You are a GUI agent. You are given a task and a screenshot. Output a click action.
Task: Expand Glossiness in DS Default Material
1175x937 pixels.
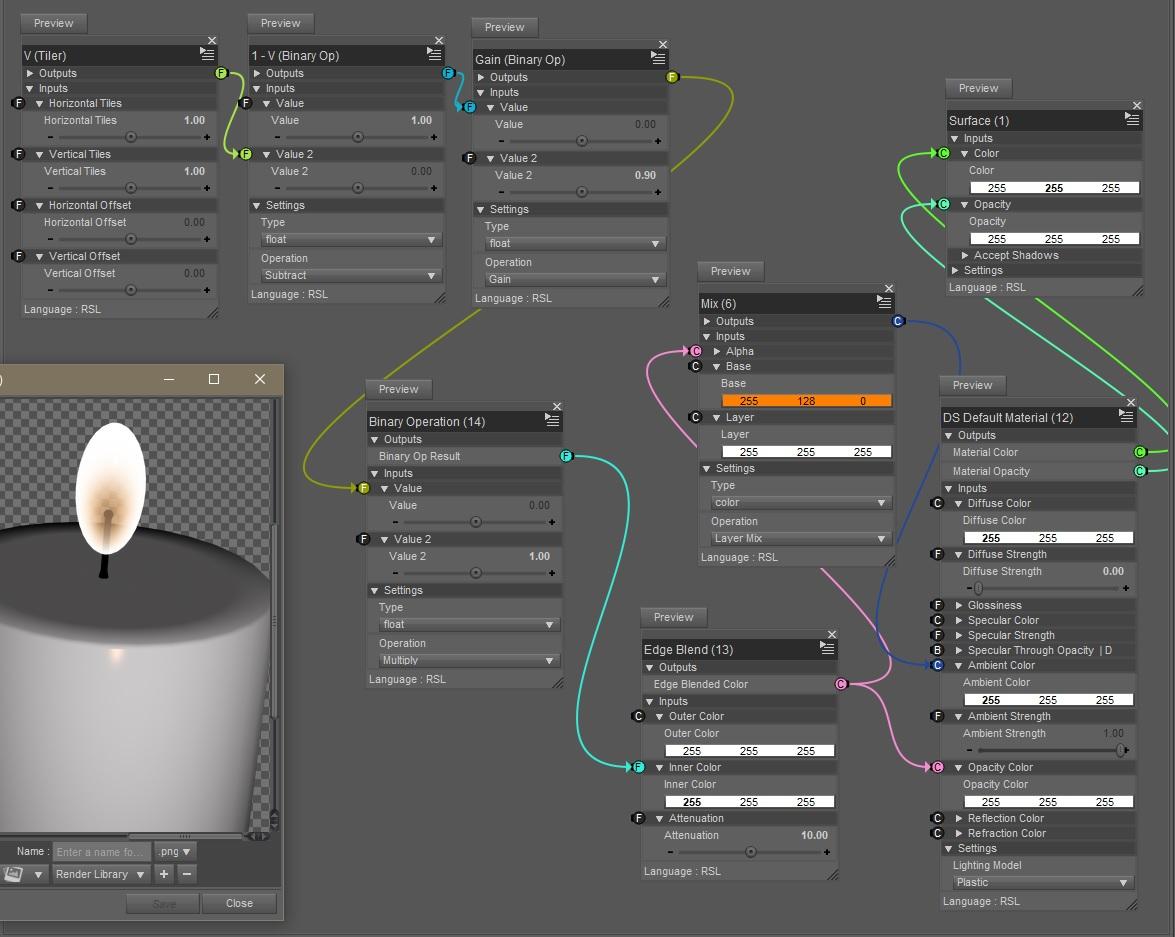pos(959,606)
